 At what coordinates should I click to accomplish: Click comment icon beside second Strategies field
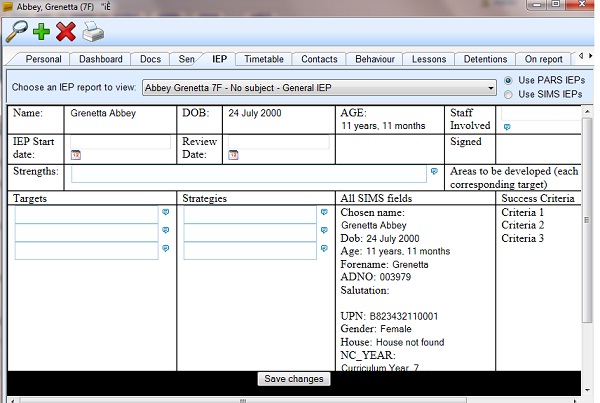(x=324, y=230)
